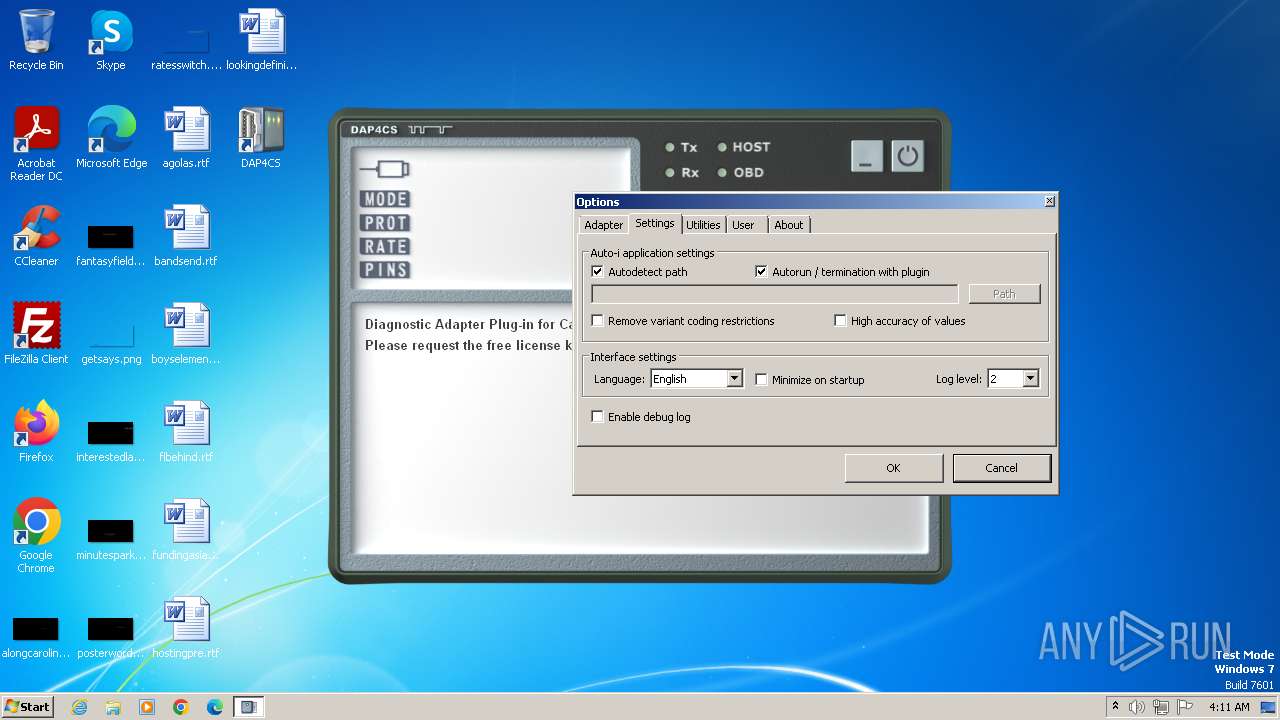
Task: Enable Minimize on startup checkbox
Action: pos(762,380)
